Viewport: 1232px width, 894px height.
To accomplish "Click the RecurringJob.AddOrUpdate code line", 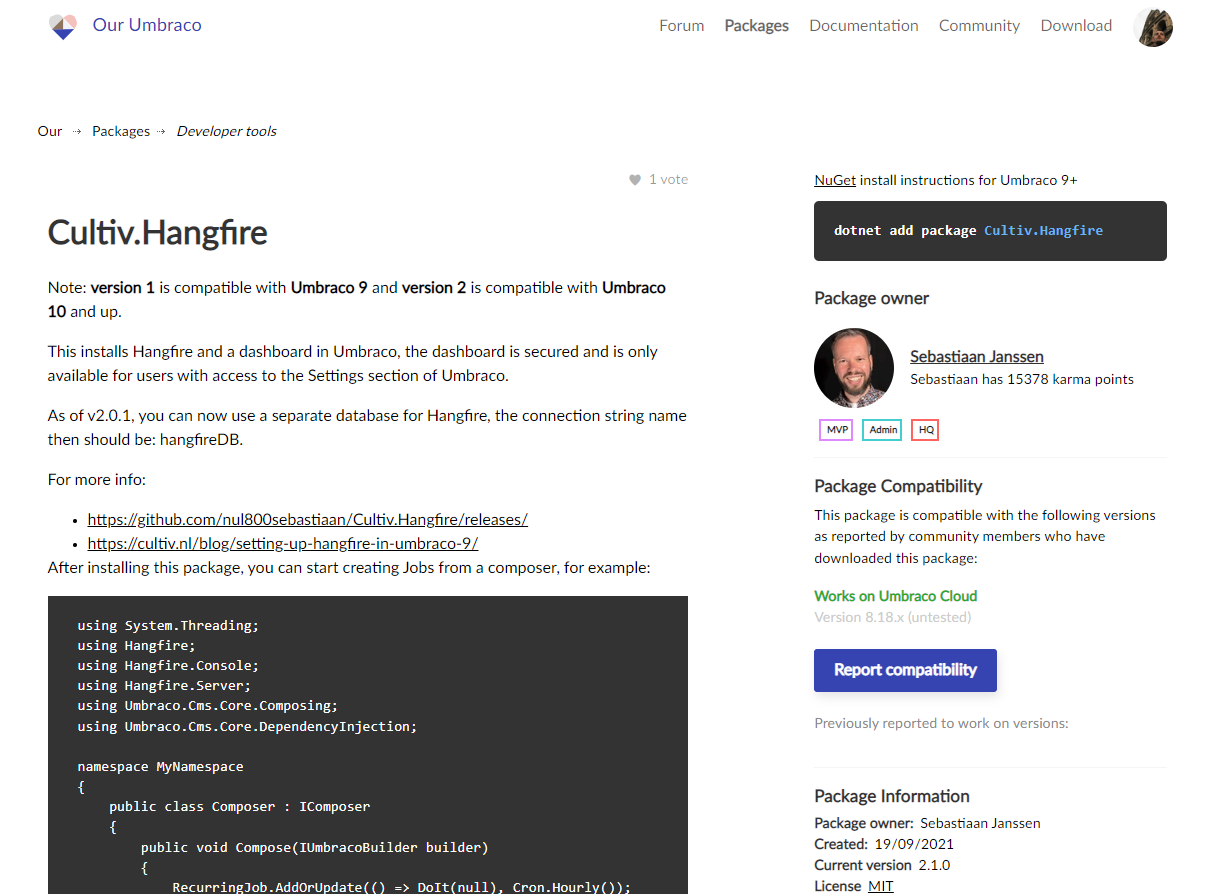I will (402, 887).
